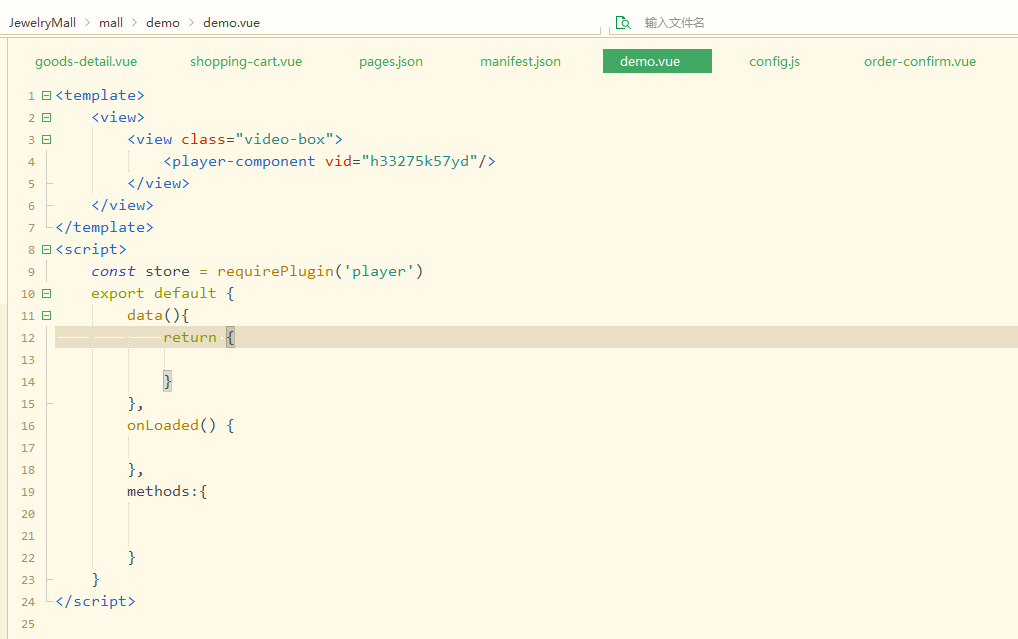Click the requirePlugin text on line 9
This screenshot has height=639, width=1018.
[275, 271]
